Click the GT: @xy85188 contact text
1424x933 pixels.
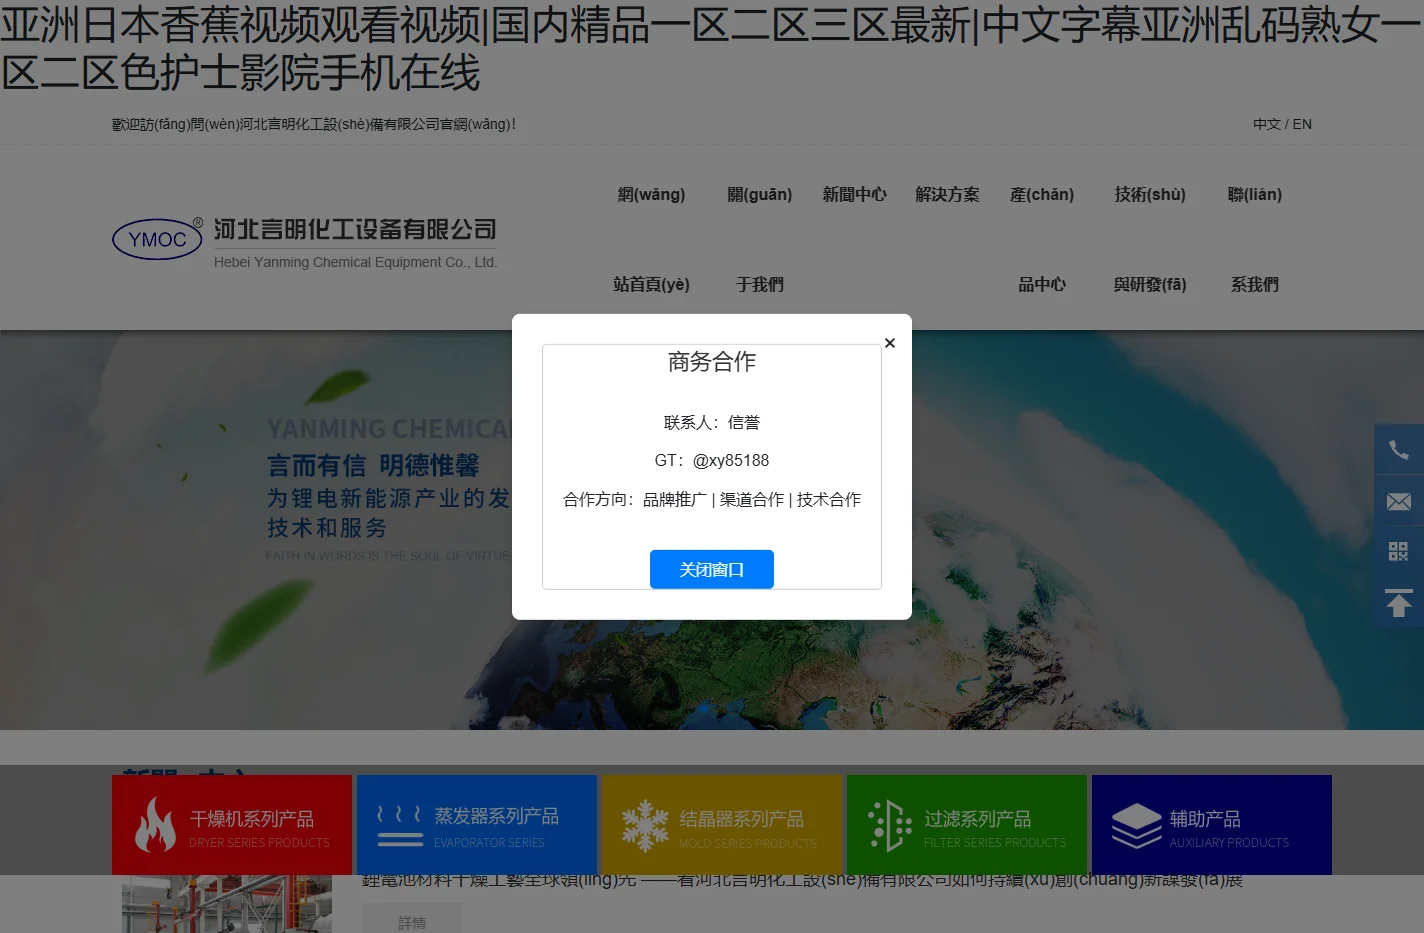712,460
